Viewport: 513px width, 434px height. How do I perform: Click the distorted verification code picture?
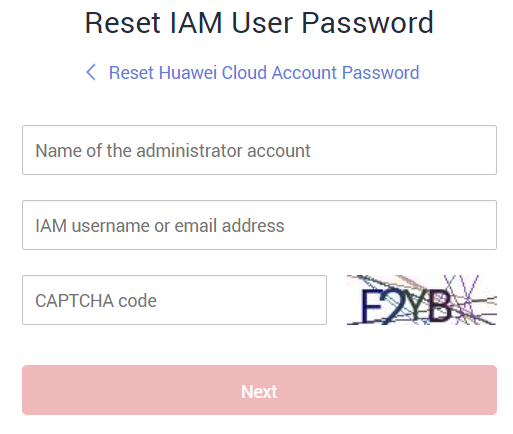click(x=422, y=300)
